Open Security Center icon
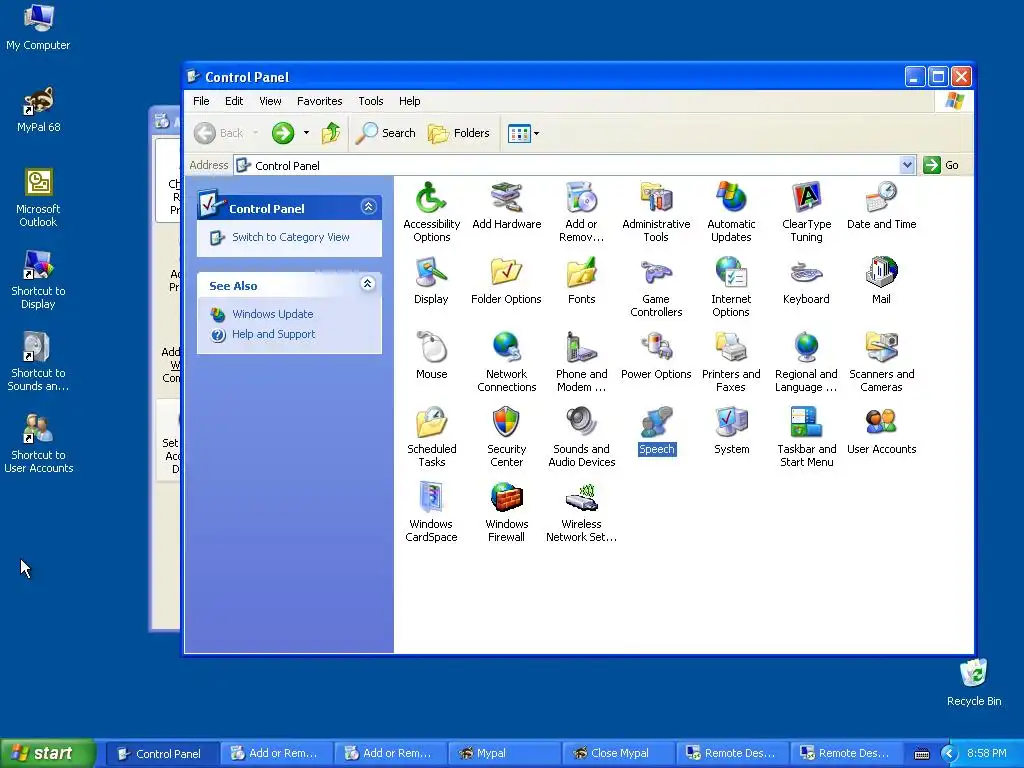The image size is (1024, 768). (506, 437)
